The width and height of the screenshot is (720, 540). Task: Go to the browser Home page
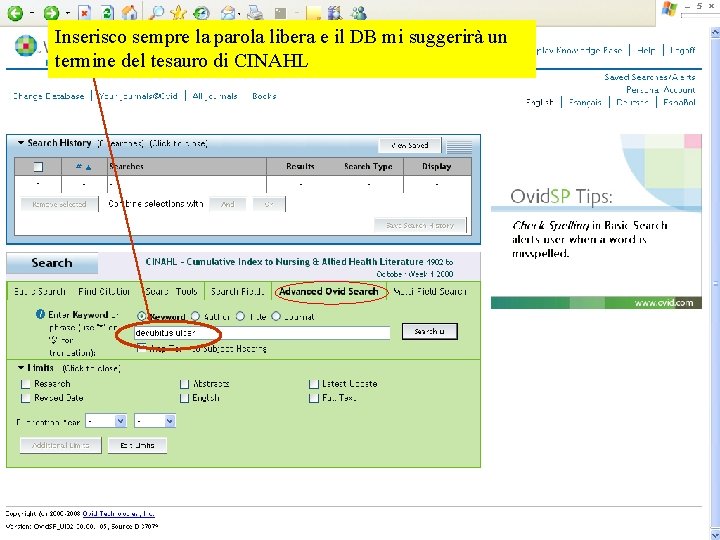click(129, 13)
